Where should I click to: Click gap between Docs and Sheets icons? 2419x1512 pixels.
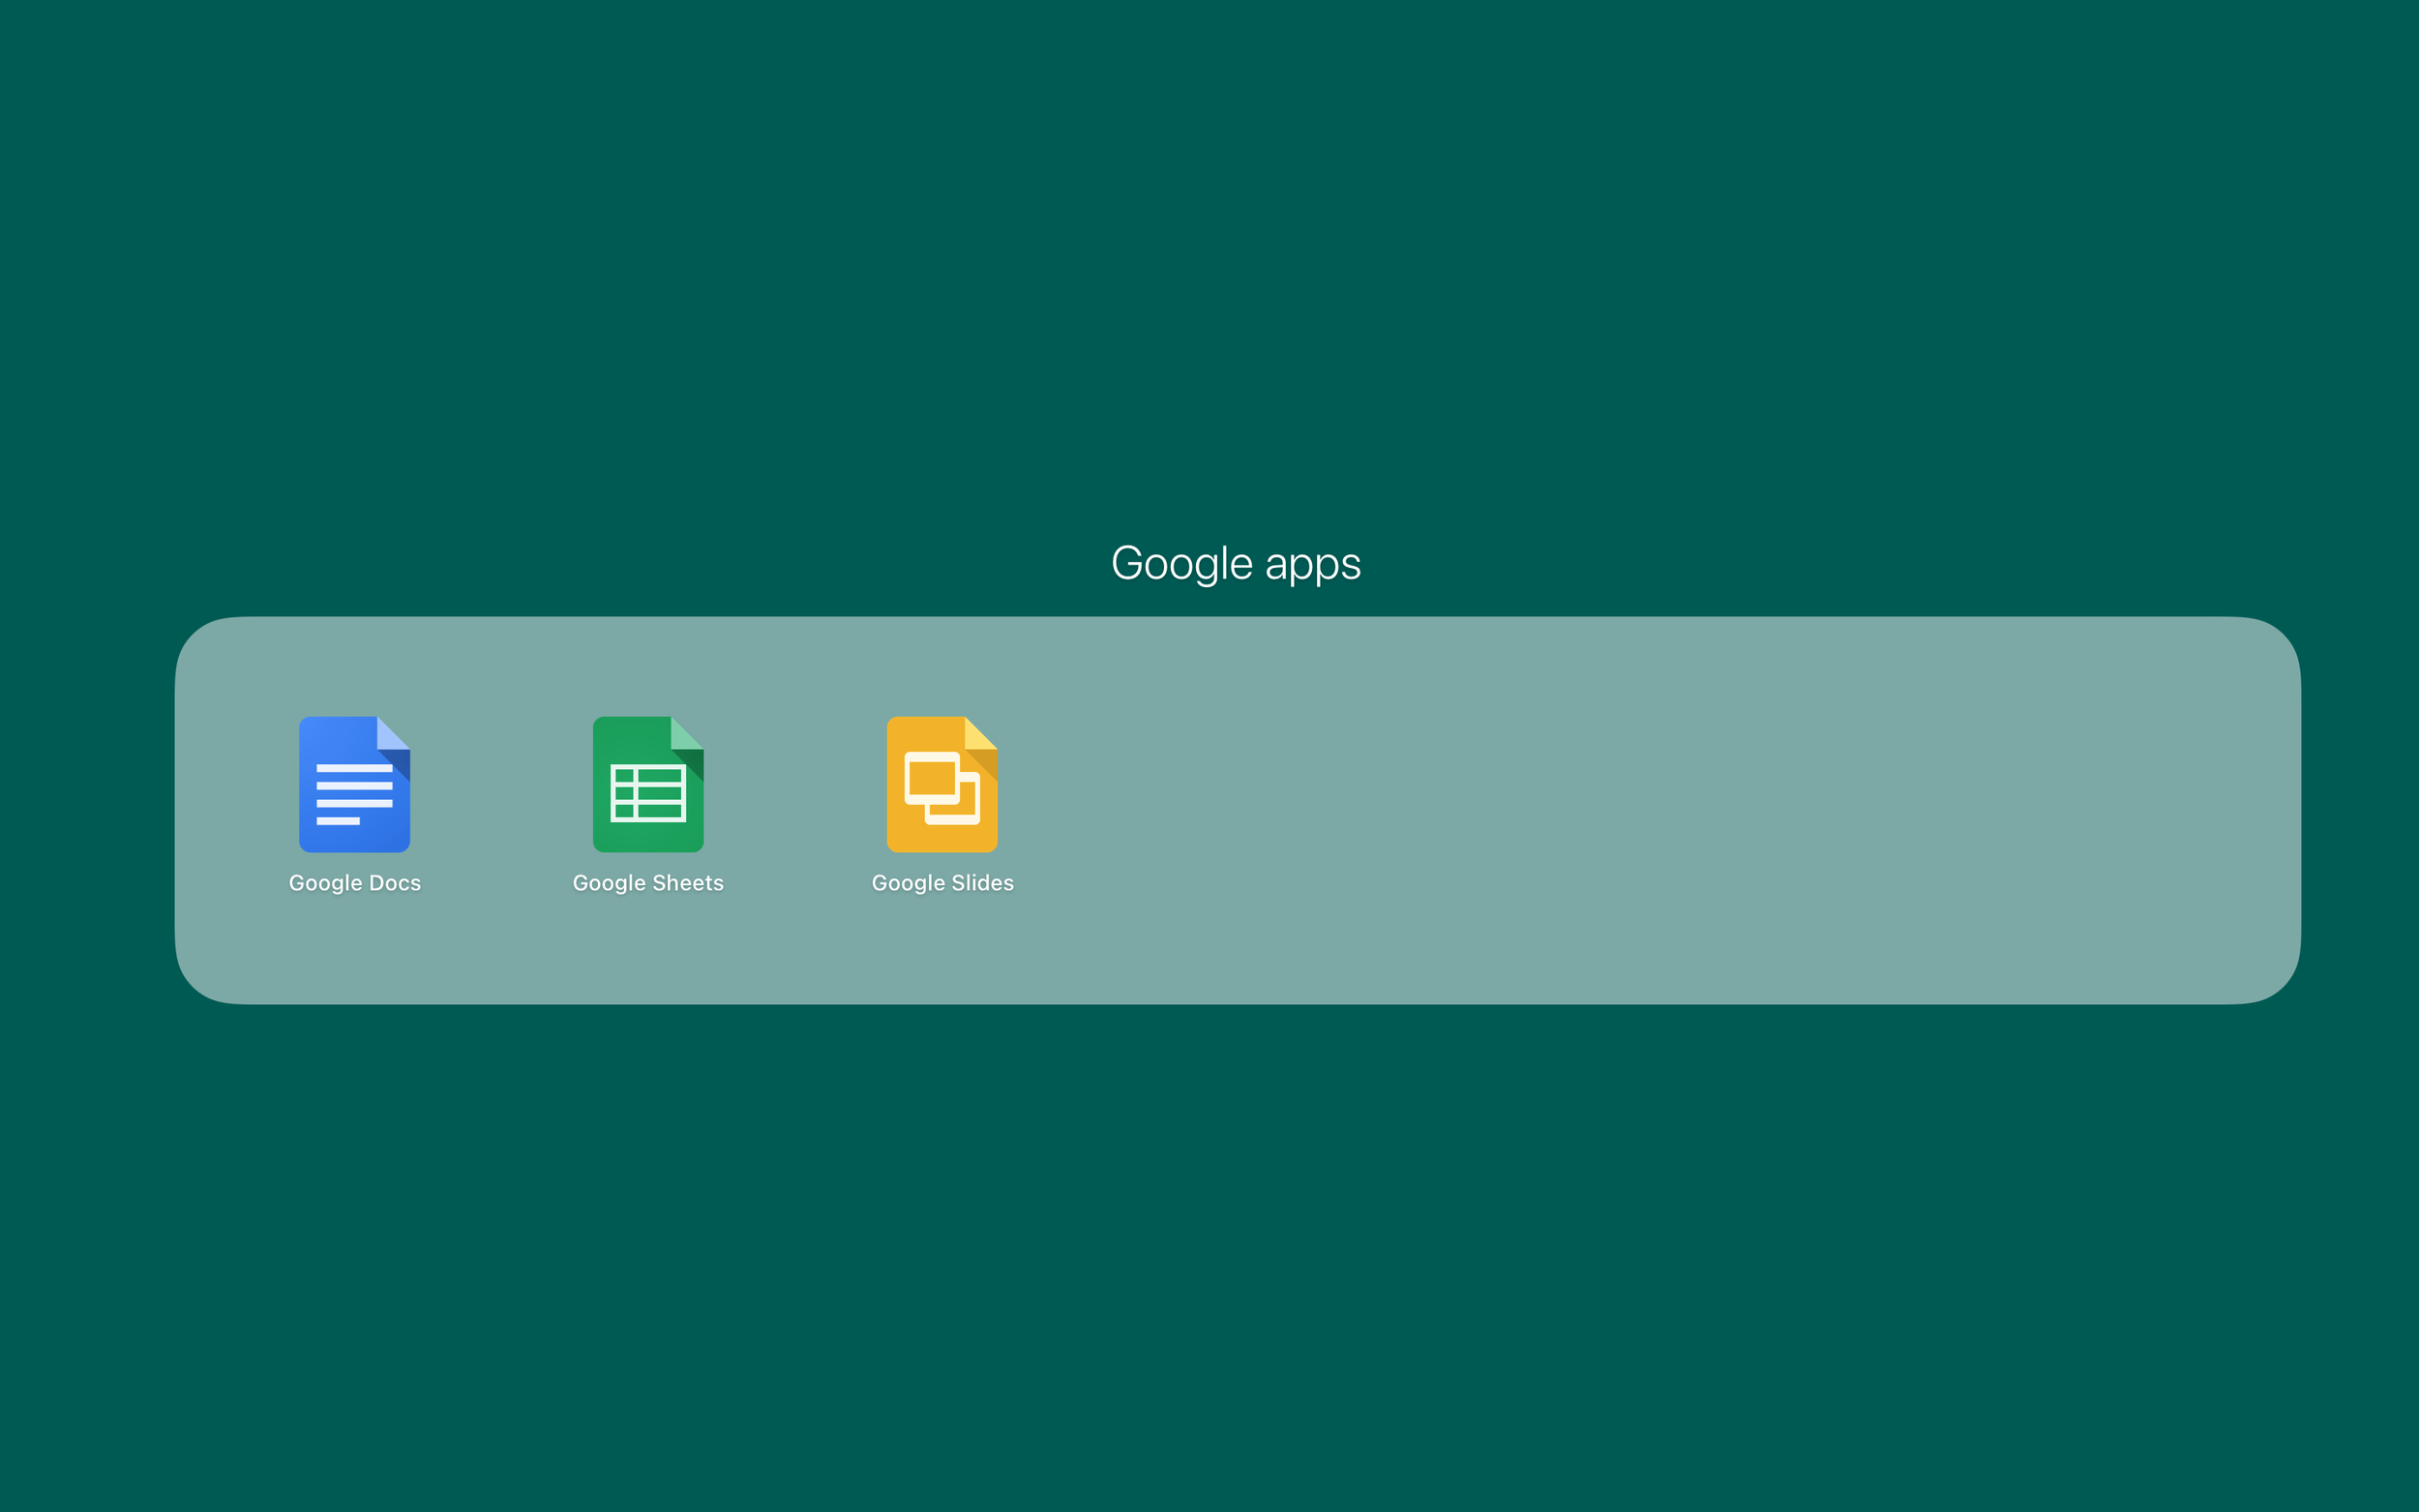[501, 784]
